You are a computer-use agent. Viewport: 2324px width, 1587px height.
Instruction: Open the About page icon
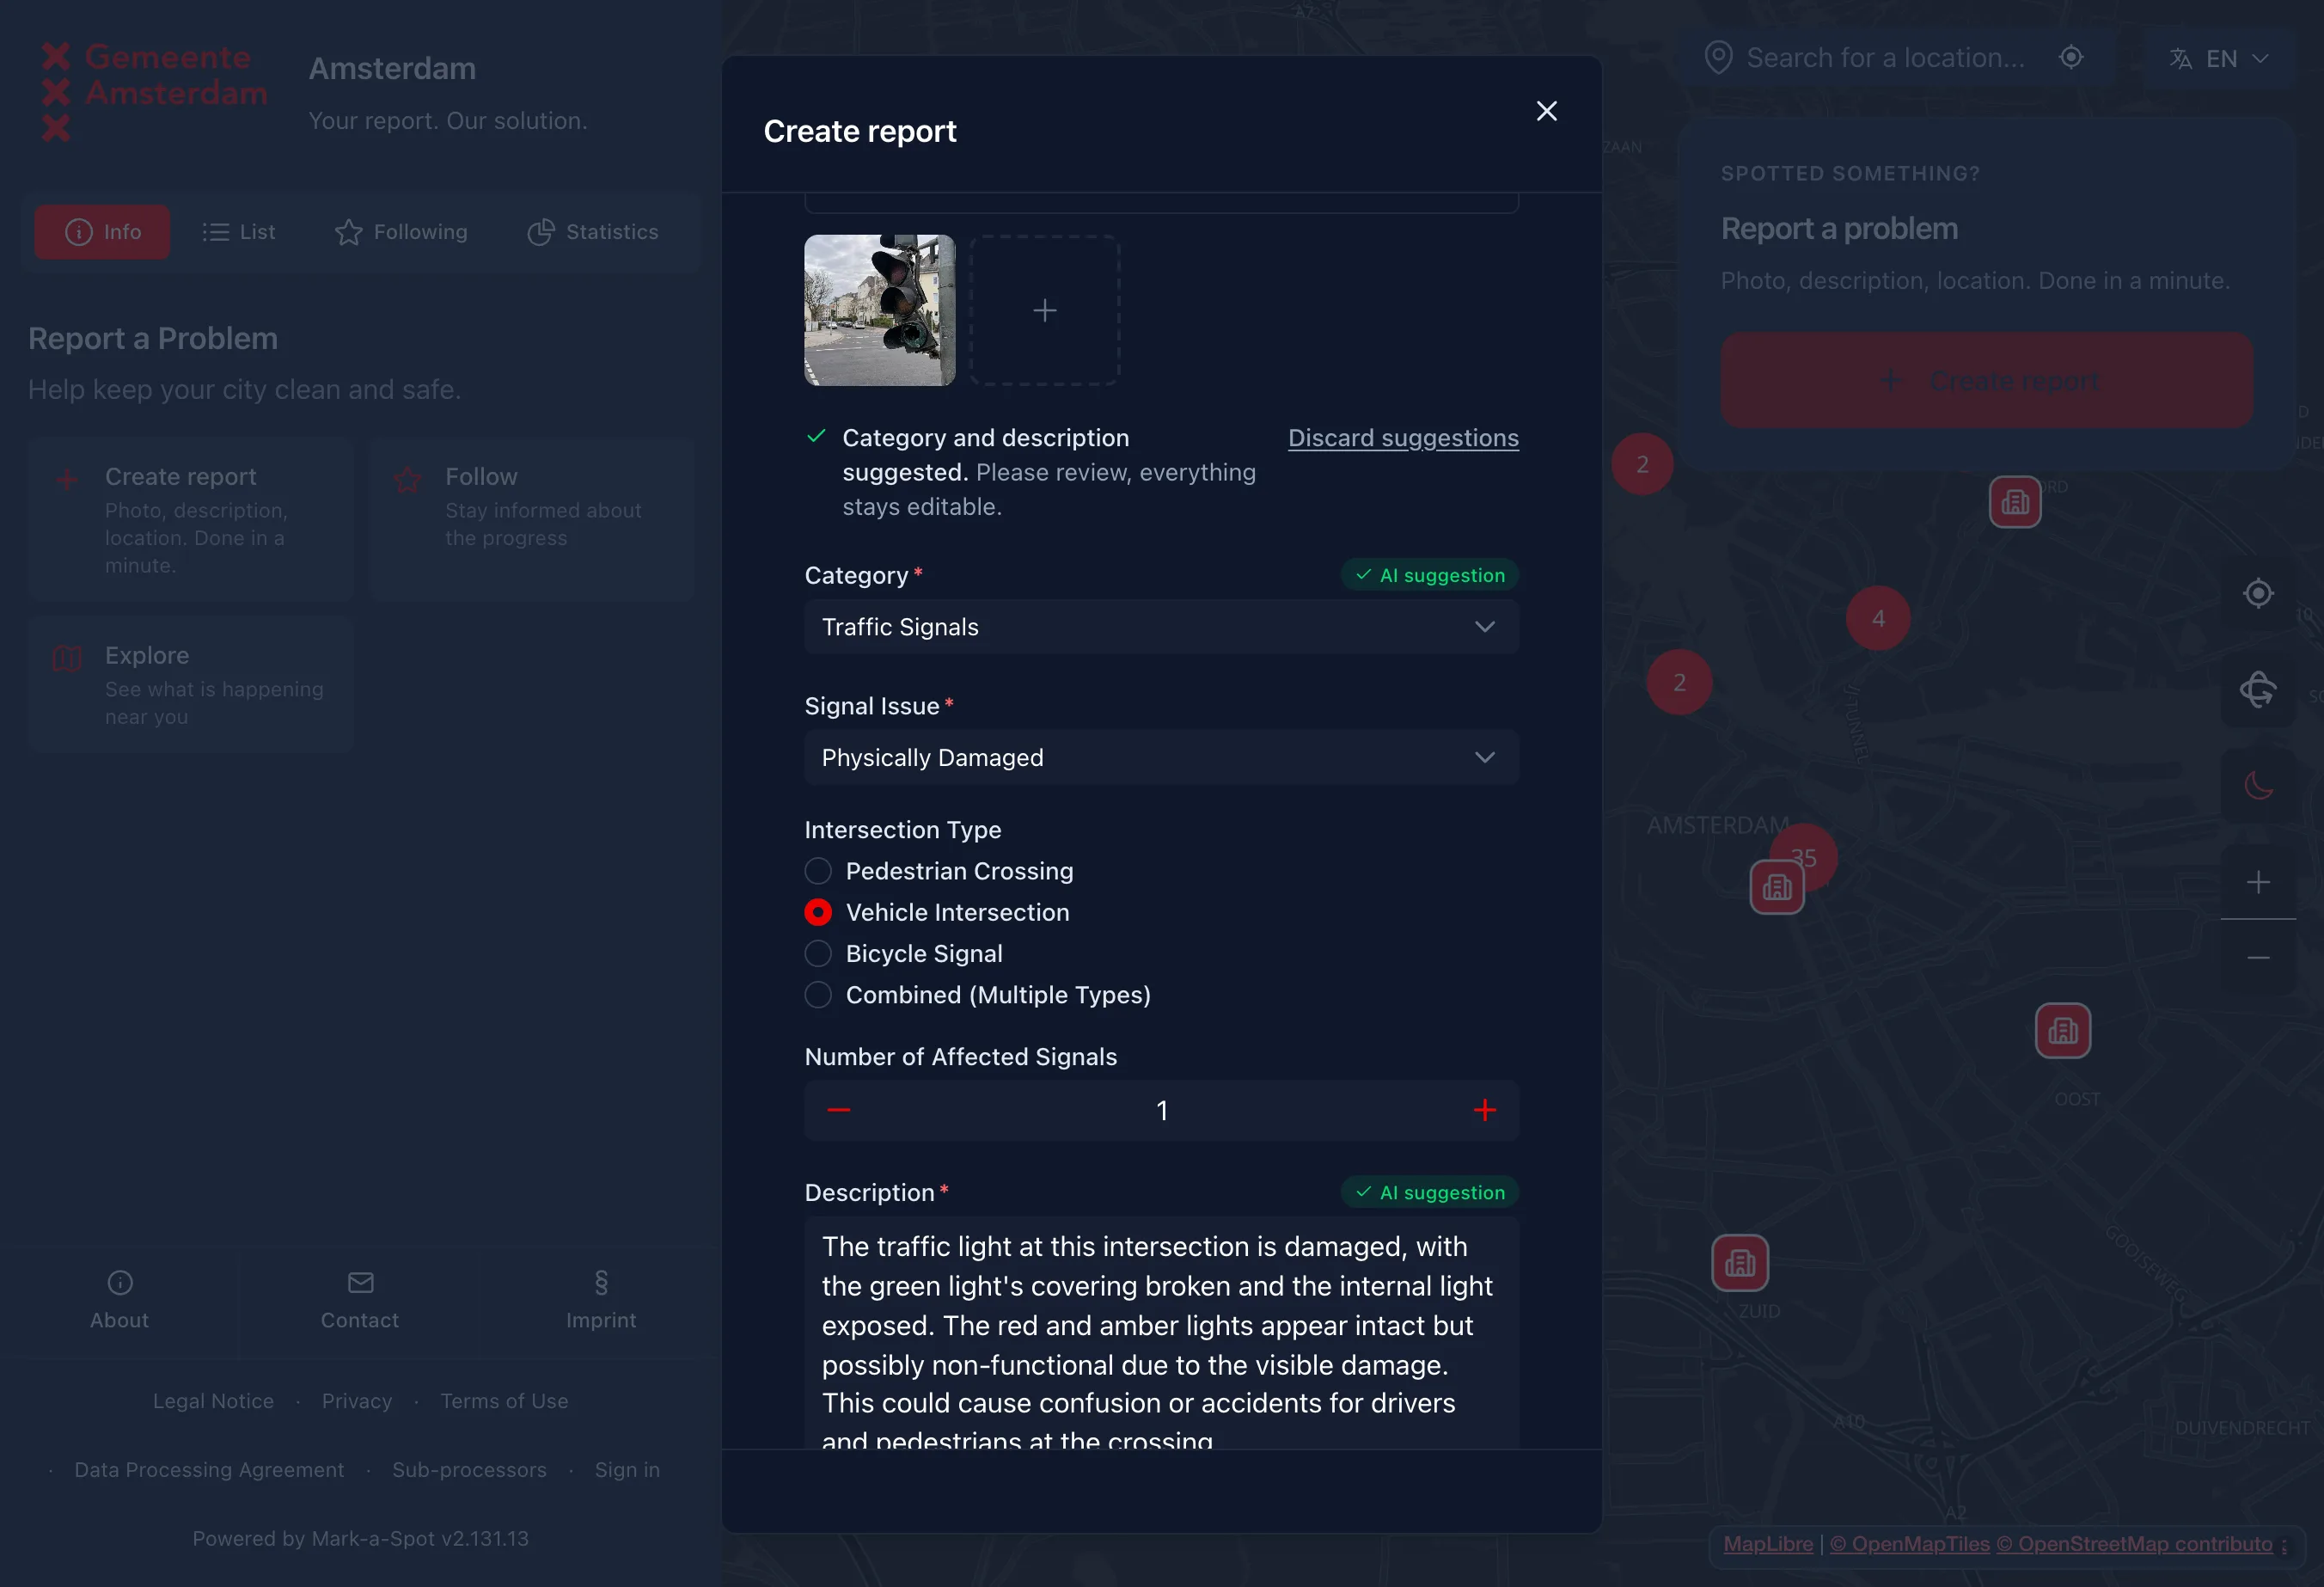(120, 1283)
